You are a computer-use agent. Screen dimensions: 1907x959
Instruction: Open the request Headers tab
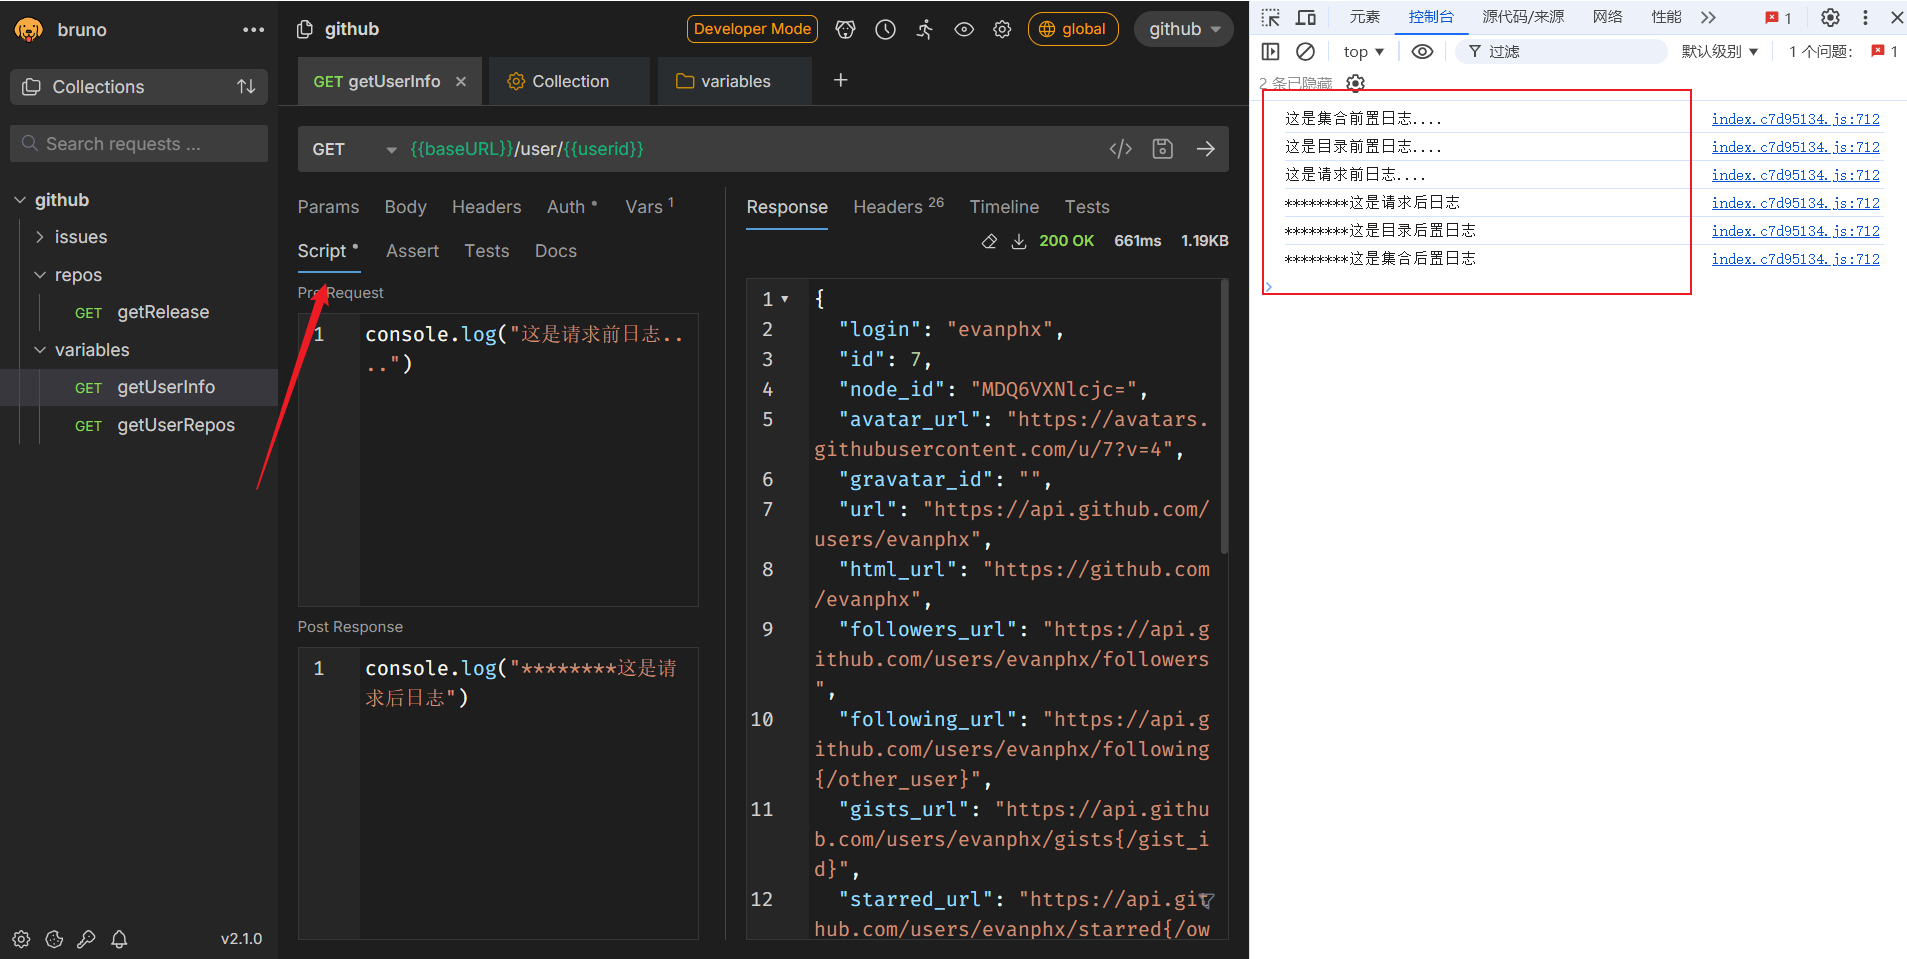[x=486, y=207]
